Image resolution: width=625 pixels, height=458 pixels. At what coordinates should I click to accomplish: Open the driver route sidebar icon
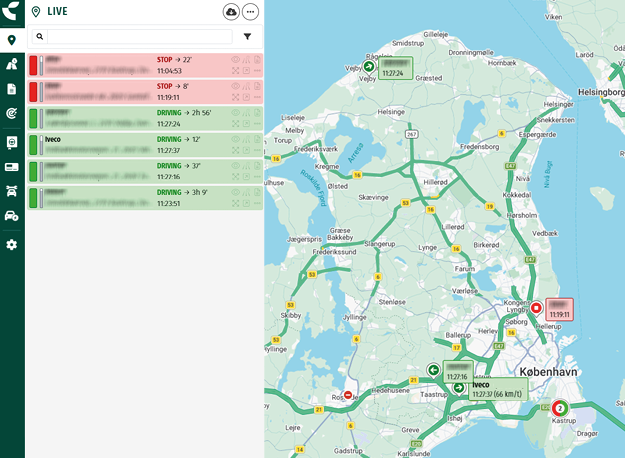pos(12,64)
